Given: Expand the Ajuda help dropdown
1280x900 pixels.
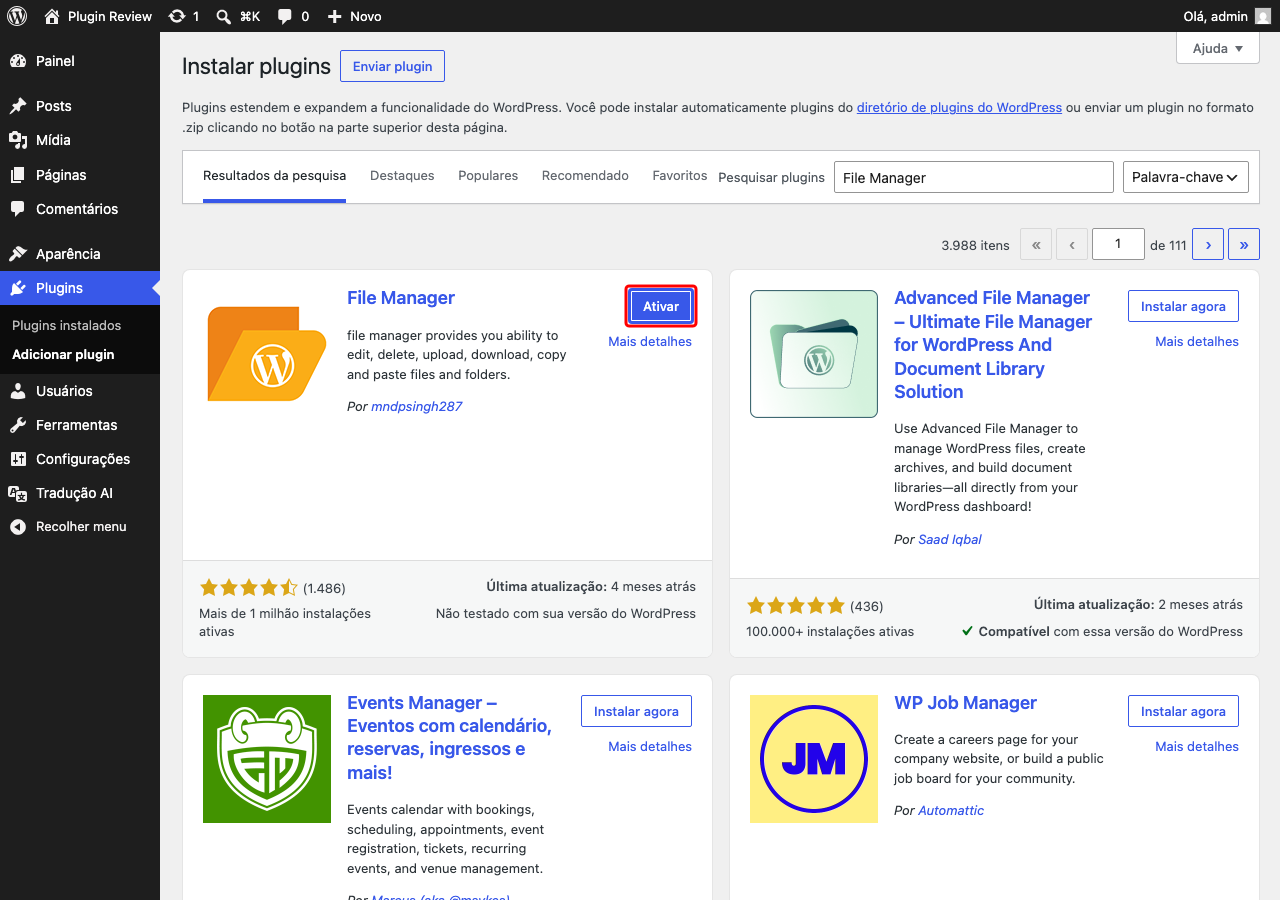Looking at the screenshot, I should (x=1218, y=48).
